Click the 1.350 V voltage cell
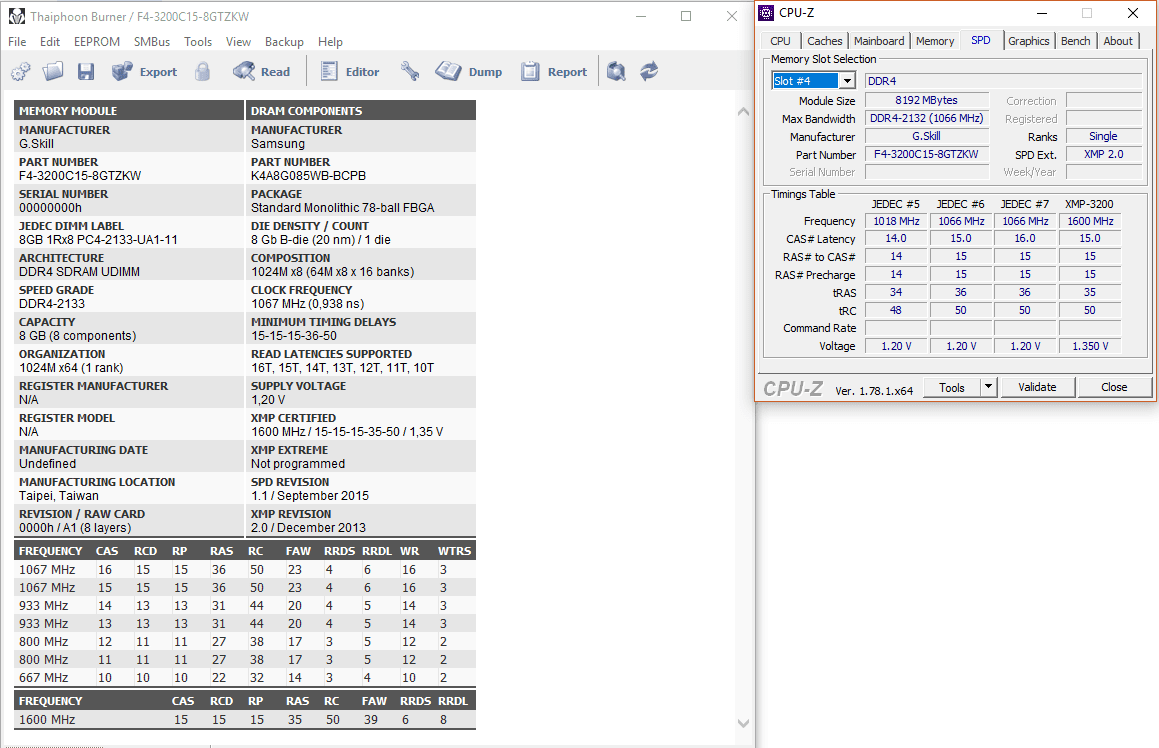 1090,346
